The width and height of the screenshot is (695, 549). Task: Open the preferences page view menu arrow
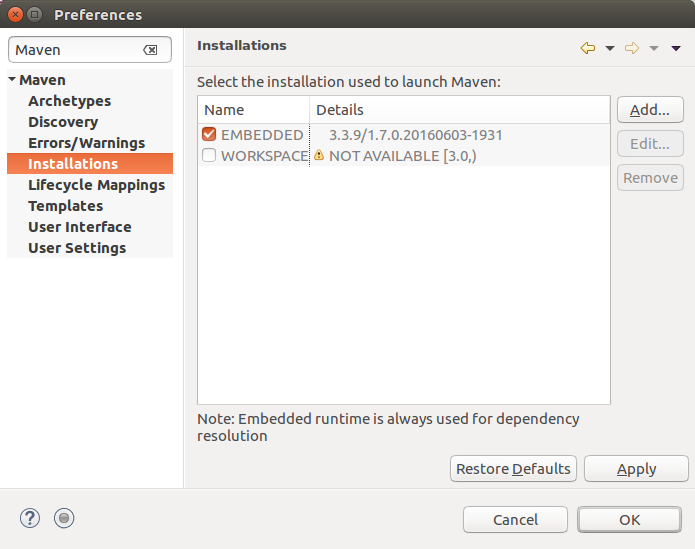(675, 48)
